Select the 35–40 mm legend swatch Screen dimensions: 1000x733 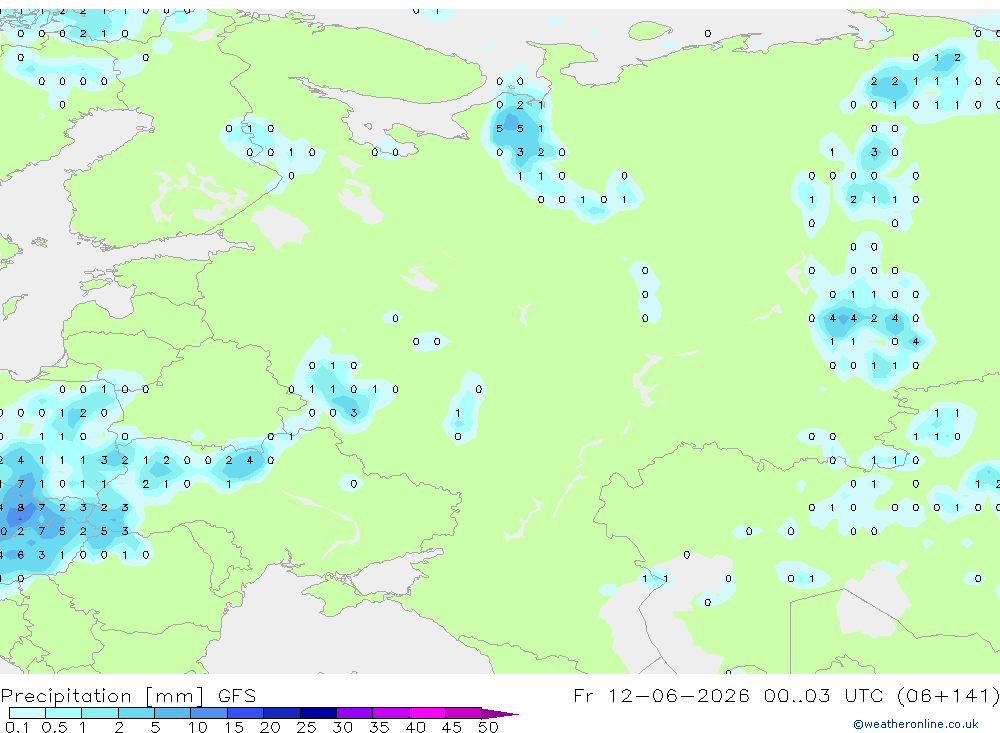pos(391,713)
